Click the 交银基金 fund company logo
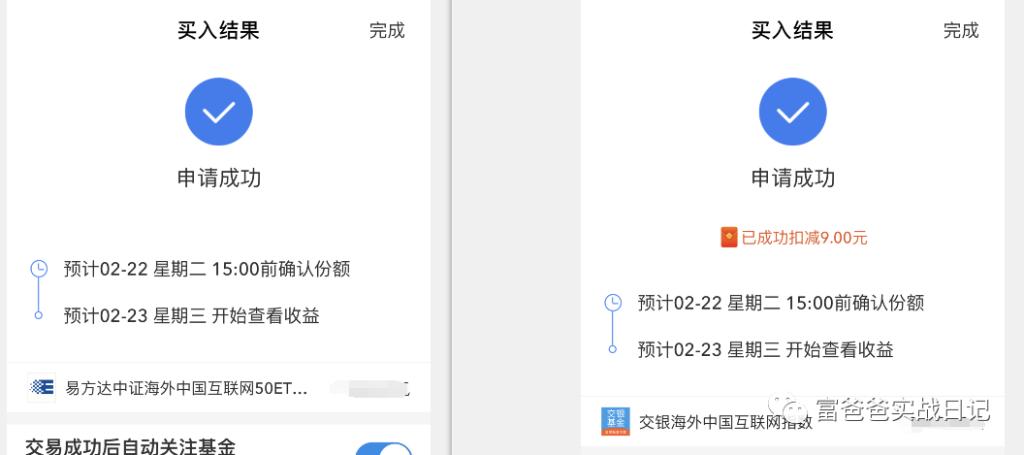 click(x=614, y=421)
